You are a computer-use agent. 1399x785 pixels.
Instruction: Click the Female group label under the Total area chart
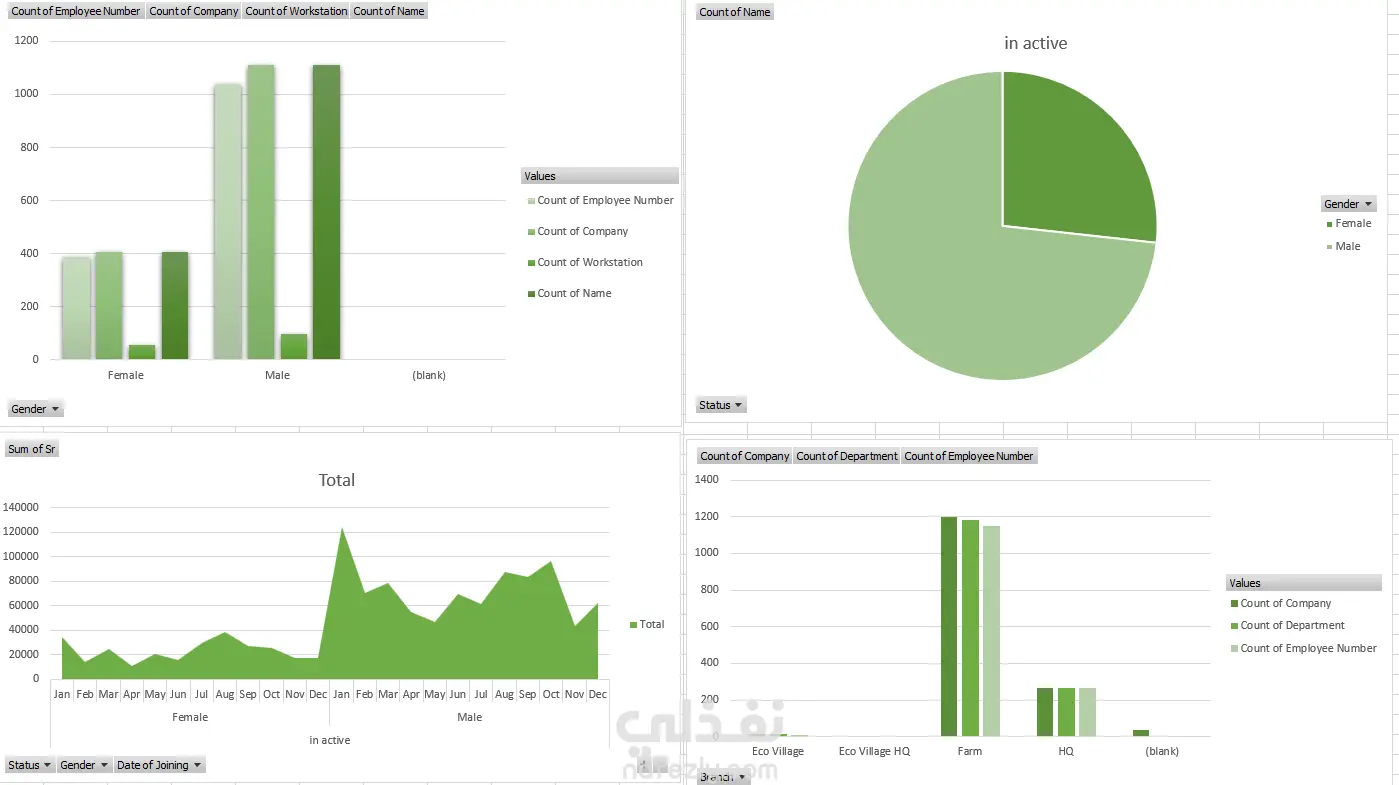click(190, 717)
